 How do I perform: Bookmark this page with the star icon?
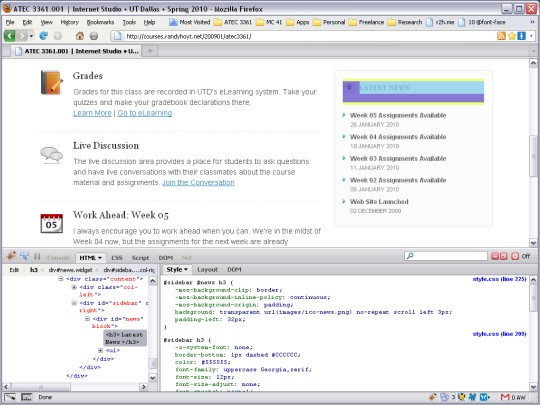coord(512,36)
